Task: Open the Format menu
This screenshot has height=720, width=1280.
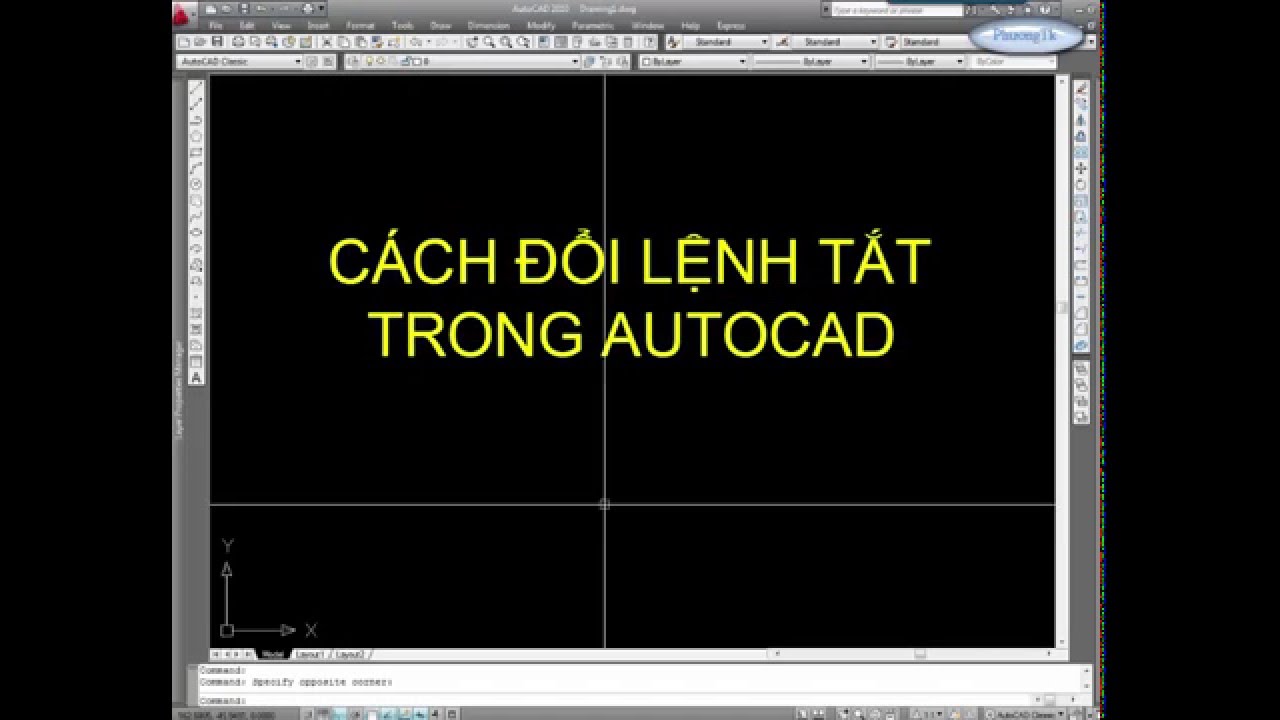Action: pos(360,25)
